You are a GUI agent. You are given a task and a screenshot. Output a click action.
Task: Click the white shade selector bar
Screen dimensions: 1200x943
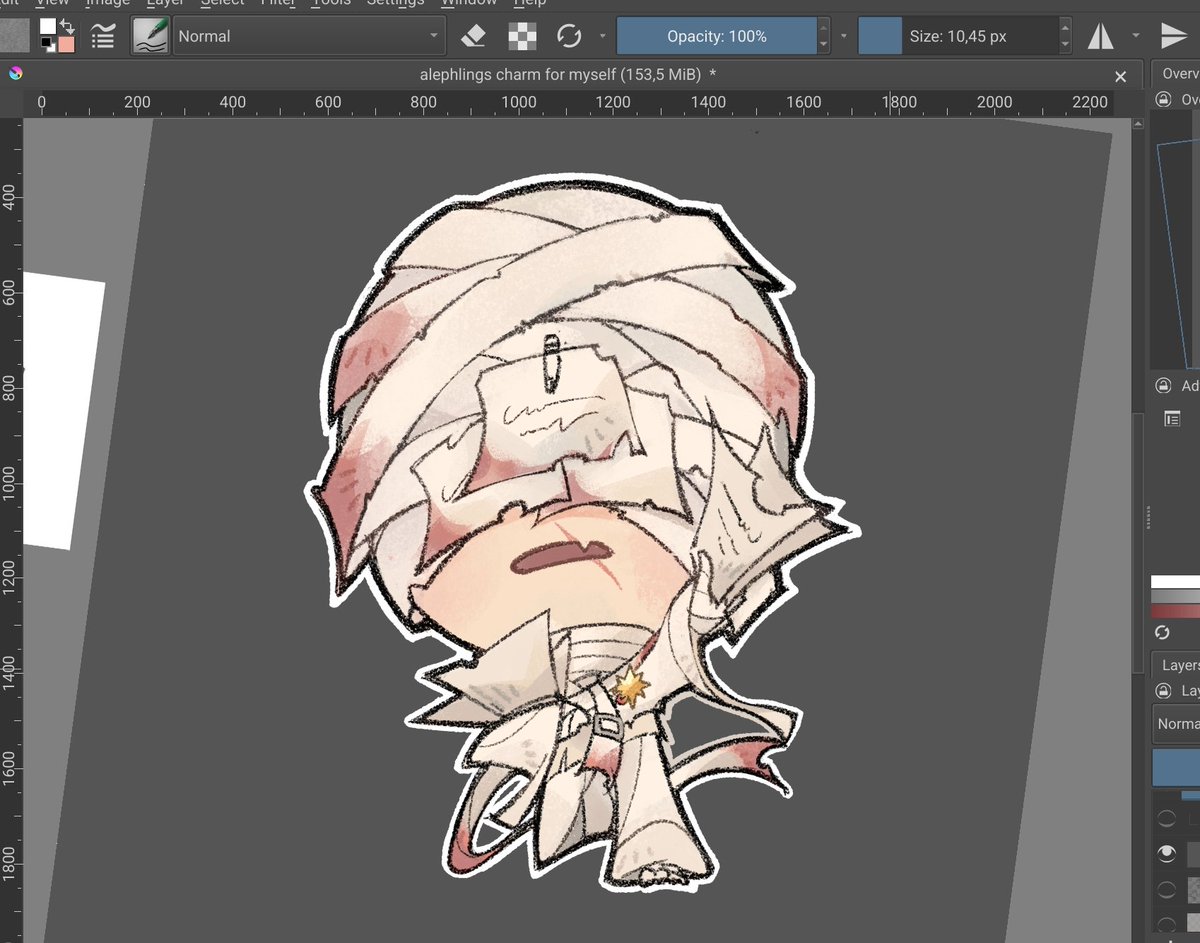tap(1176, 582)
